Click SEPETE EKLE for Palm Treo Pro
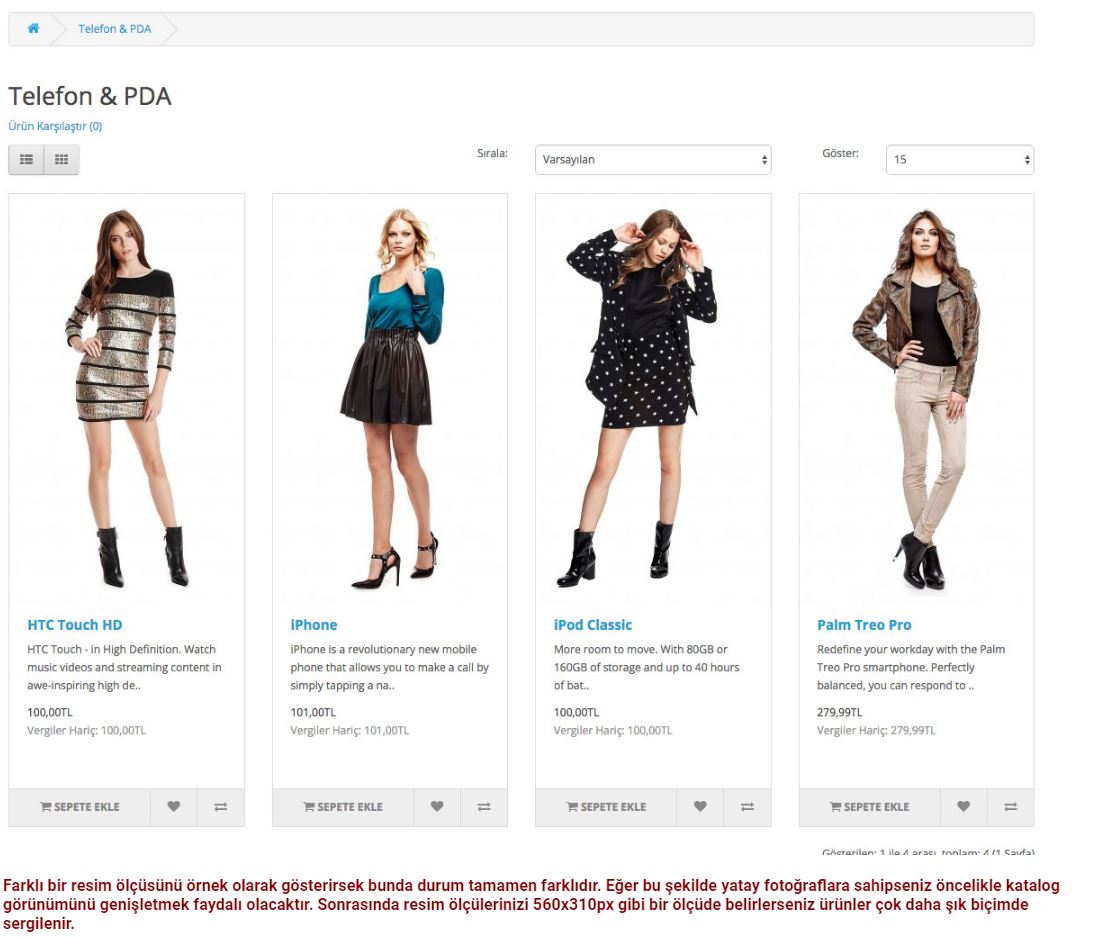 coord(870,807)
